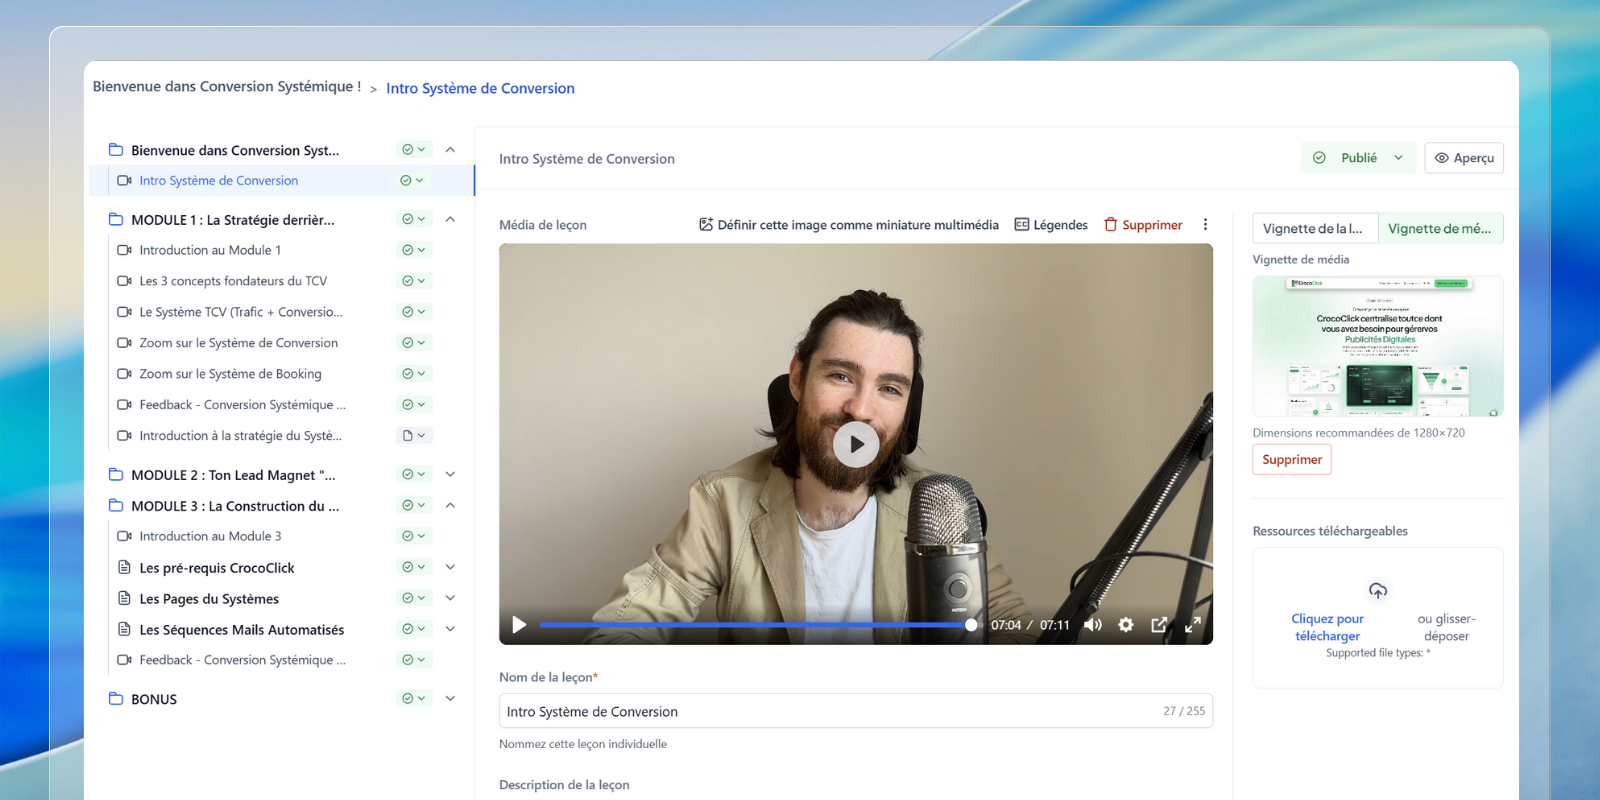Viewport: 1600px width, 800px height.
Task: Click the upload cloud icon in resources
Action: [x=1378, y=591]
